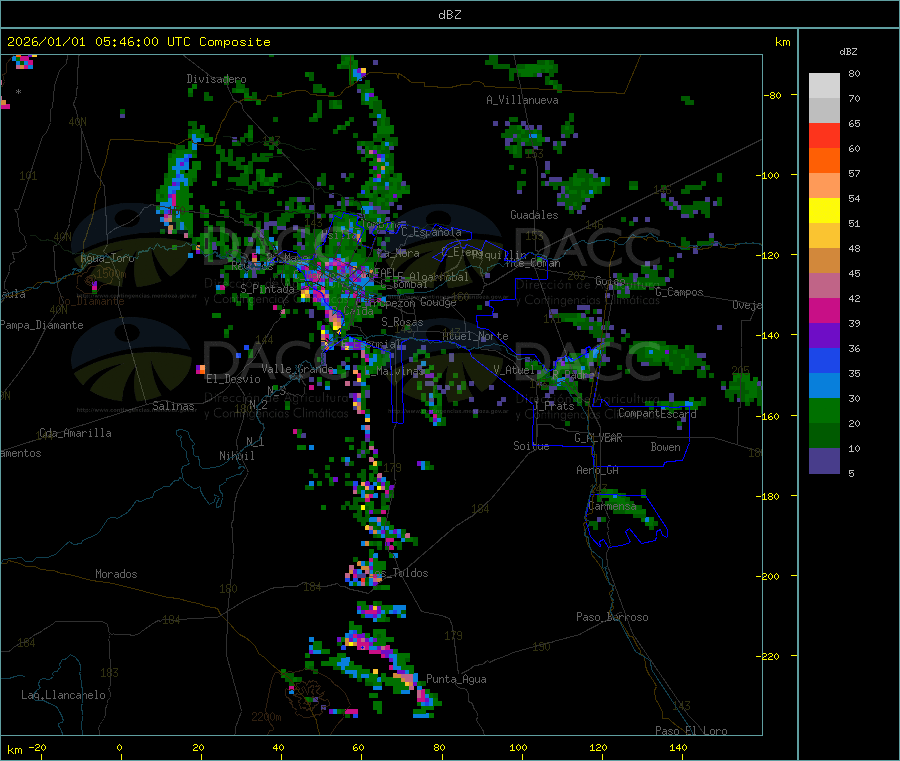This screenshot has height=761, width=900.
Task: Click the Soitue location label
Action: [531, 446]
